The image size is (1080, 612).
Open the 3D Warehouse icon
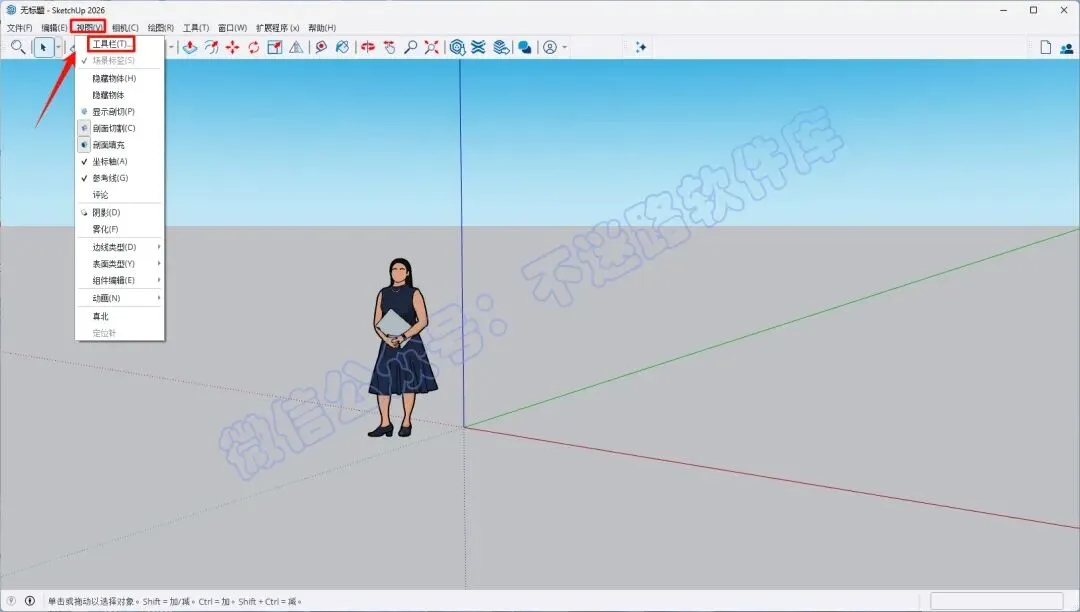(457, 47)
